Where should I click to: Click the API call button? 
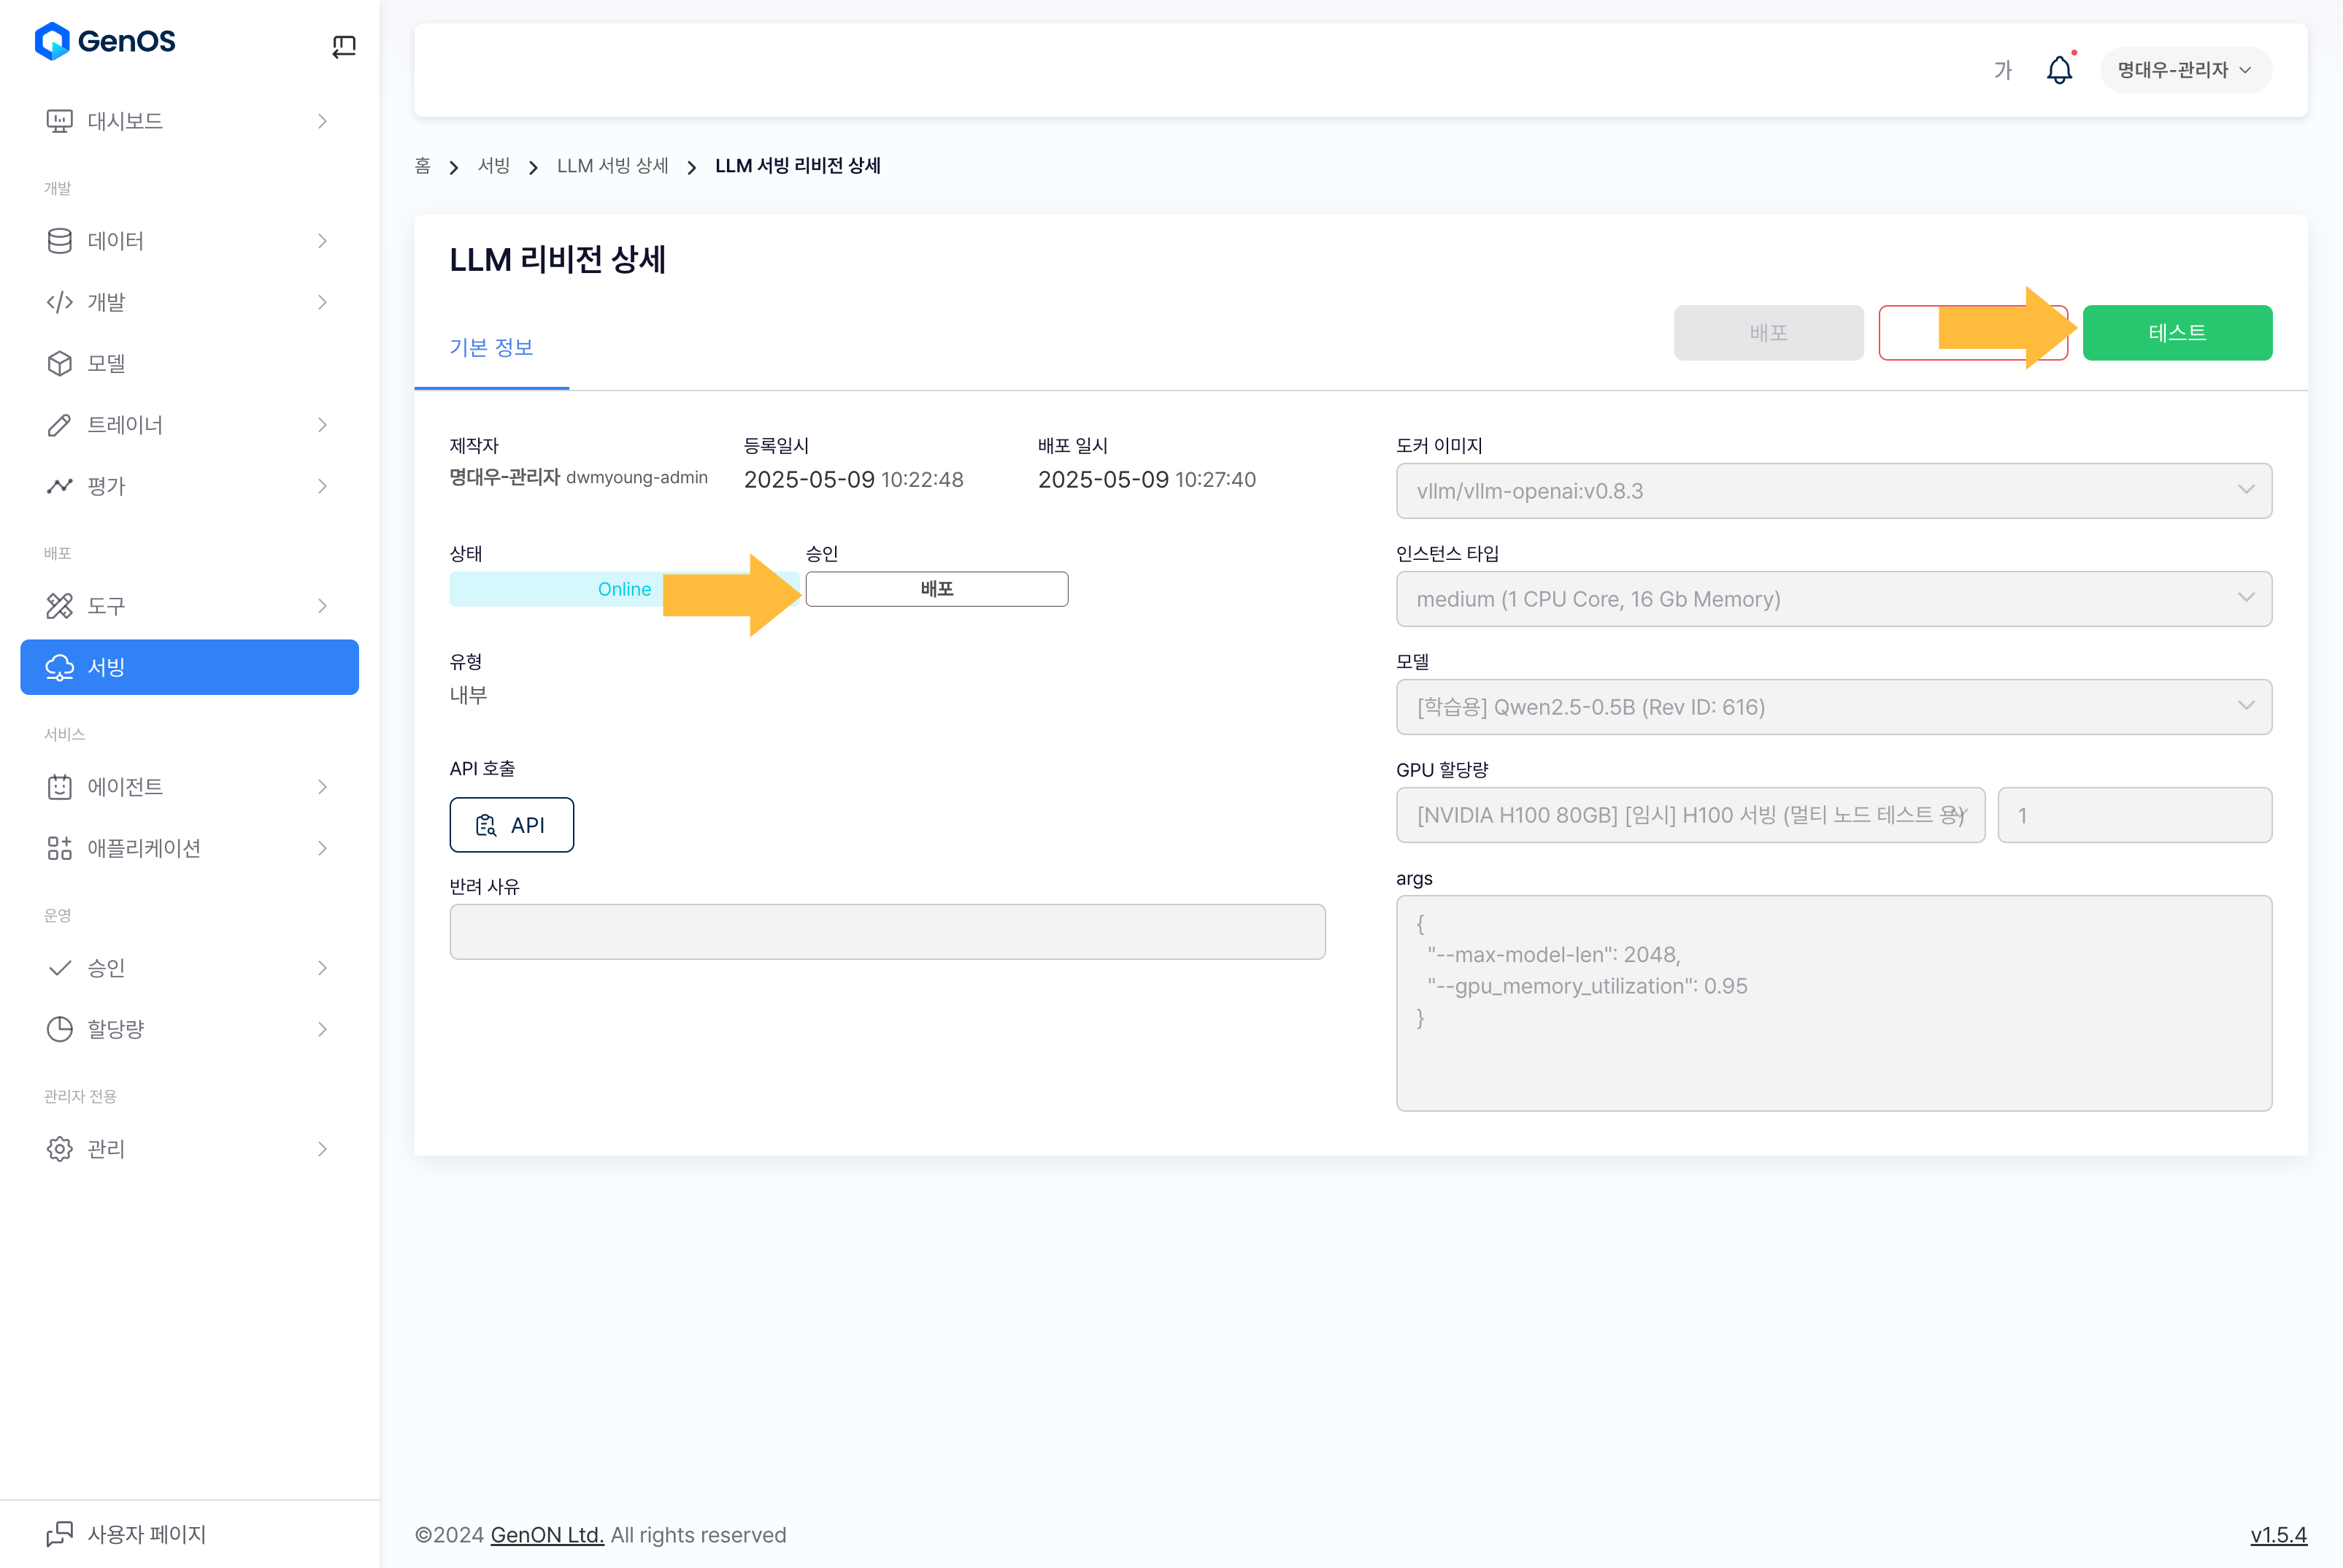click(x=511, y=825)
